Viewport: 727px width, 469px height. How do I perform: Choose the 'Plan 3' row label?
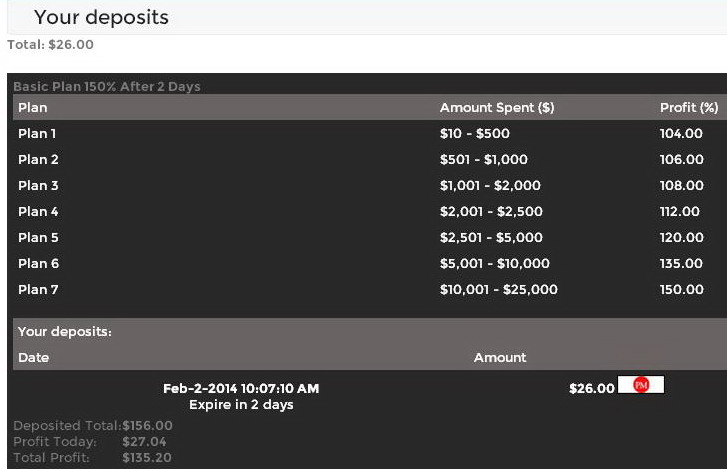38,185
